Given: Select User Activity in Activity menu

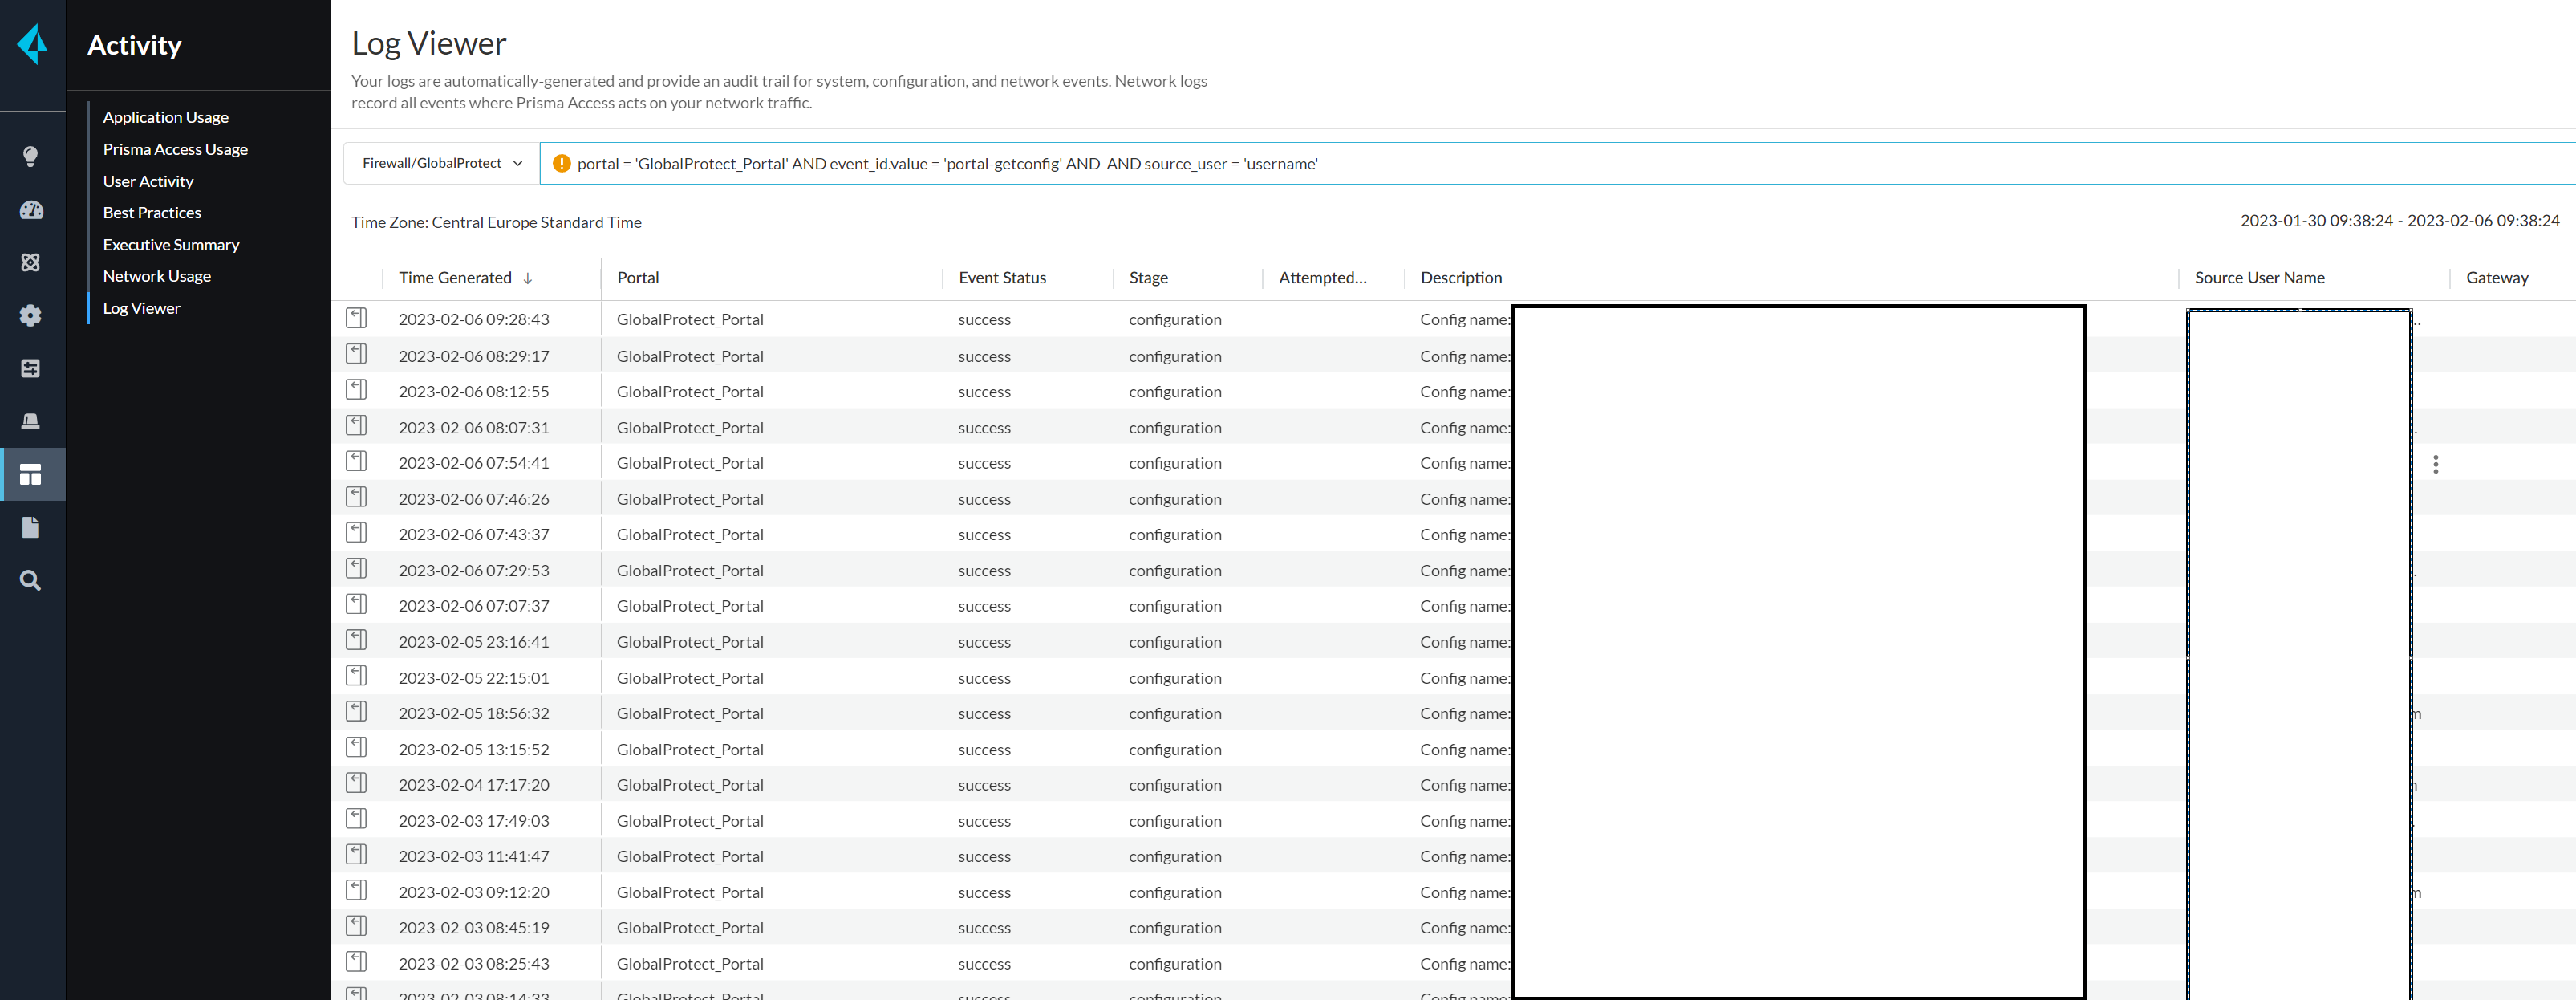Looking at the screenshot, I should tap(148, 181).
